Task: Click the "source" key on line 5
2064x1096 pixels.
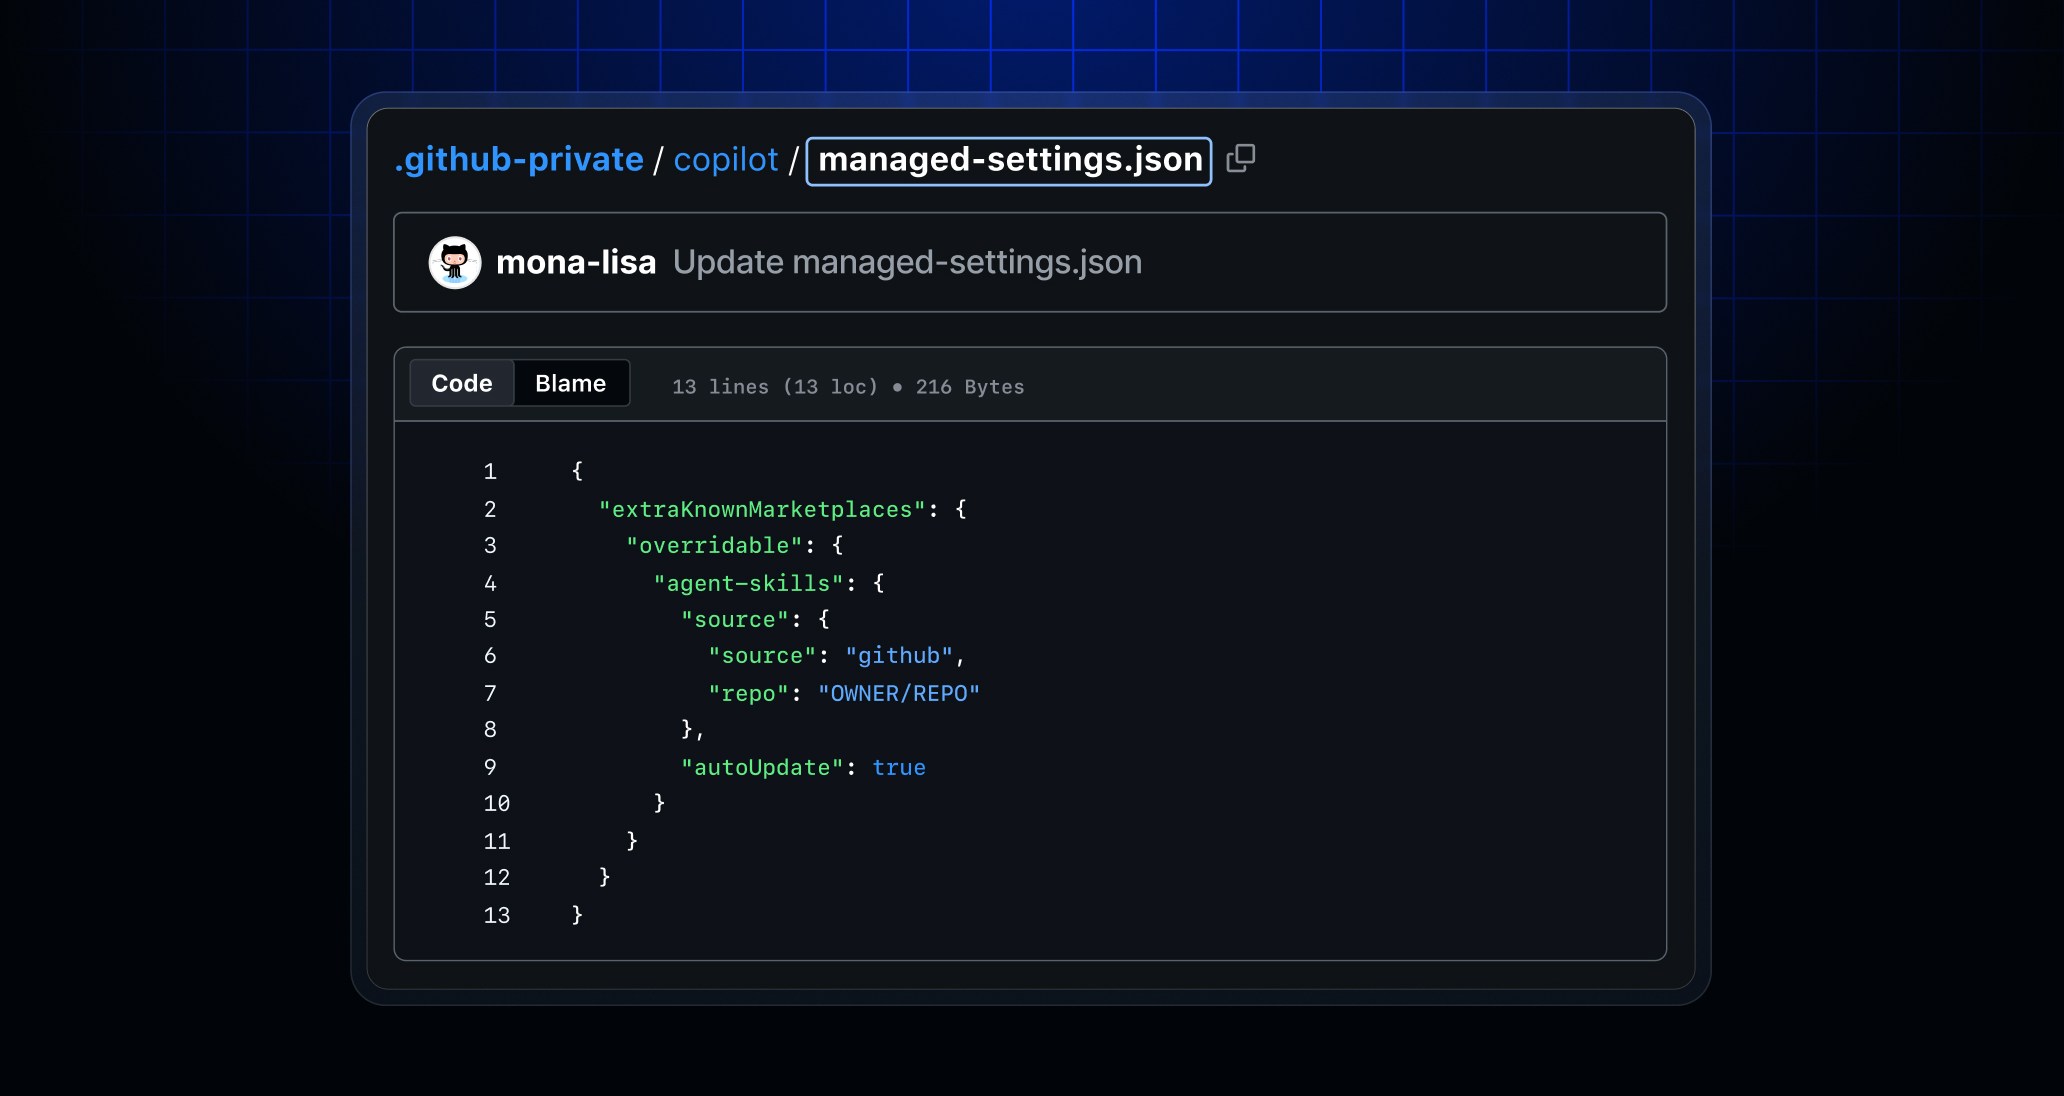Action: (735, 619)
